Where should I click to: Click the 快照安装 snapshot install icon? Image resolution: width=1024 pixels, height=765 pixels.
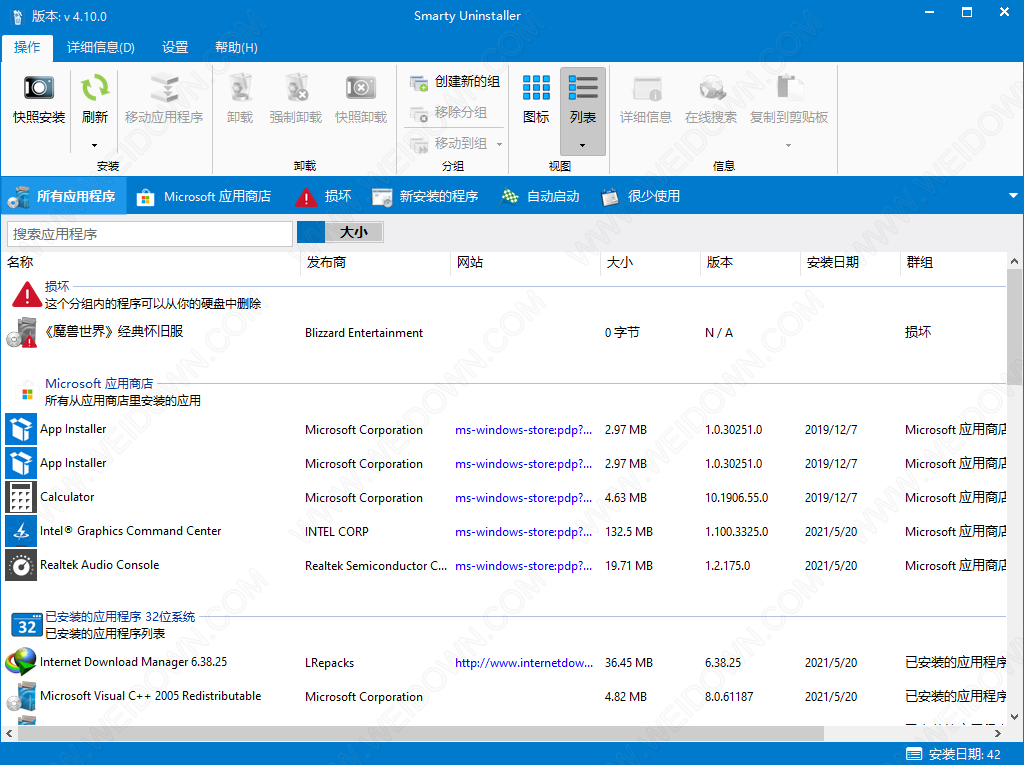point(38,89)
